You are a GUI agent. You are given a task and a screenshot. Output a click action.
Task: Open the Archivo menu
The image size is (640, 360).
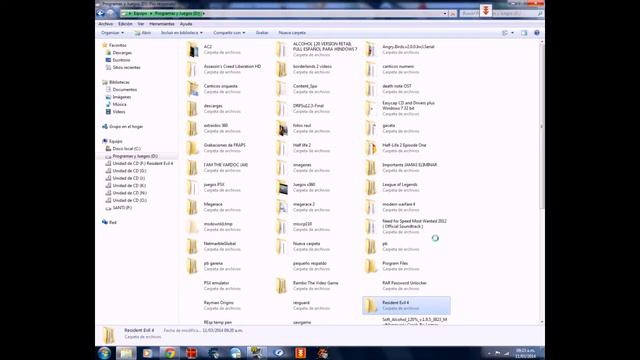click(106, 24)
